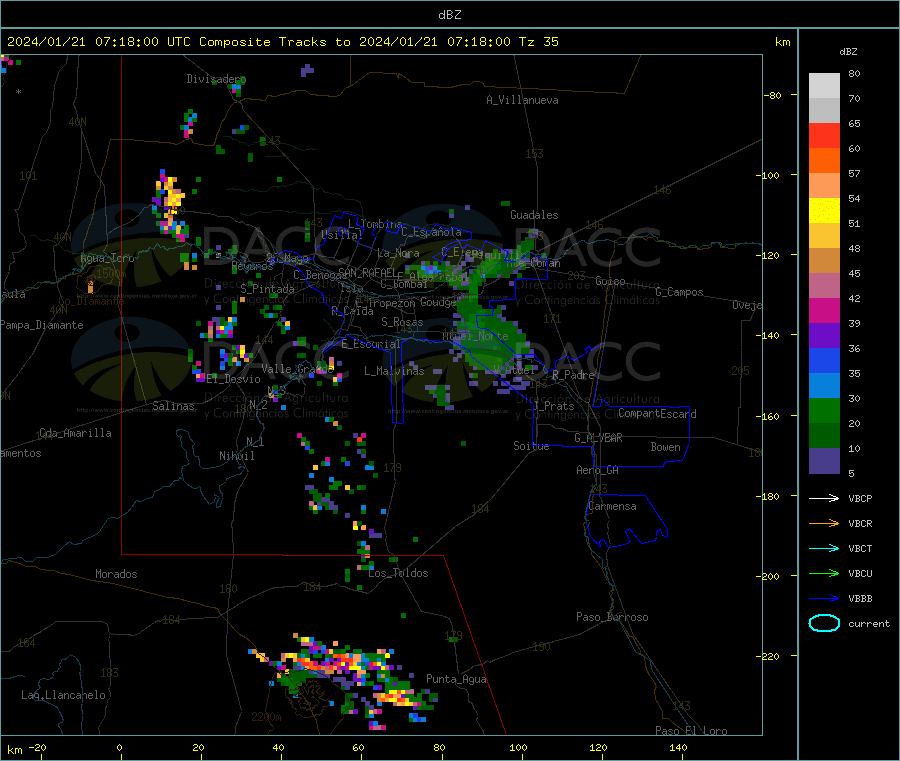Screen dimensions: 900x761
Task: Click the 'R_Padre' map label
Action: coord(573,375)
